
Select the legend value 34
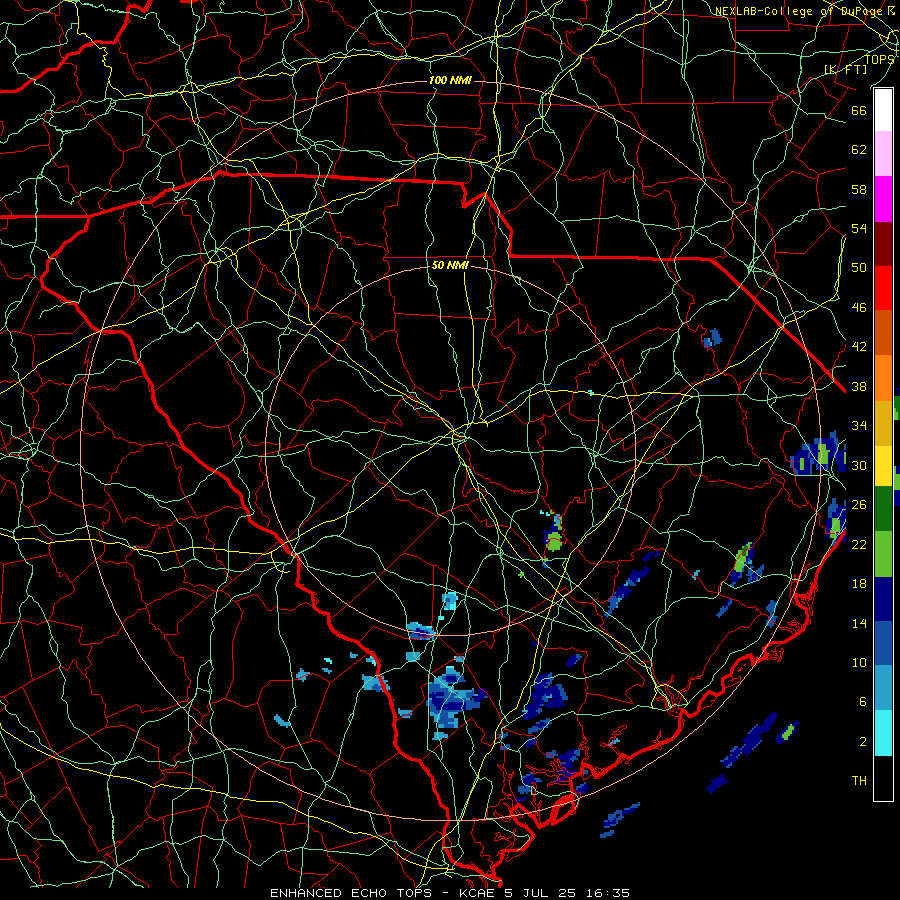(859, 426)
